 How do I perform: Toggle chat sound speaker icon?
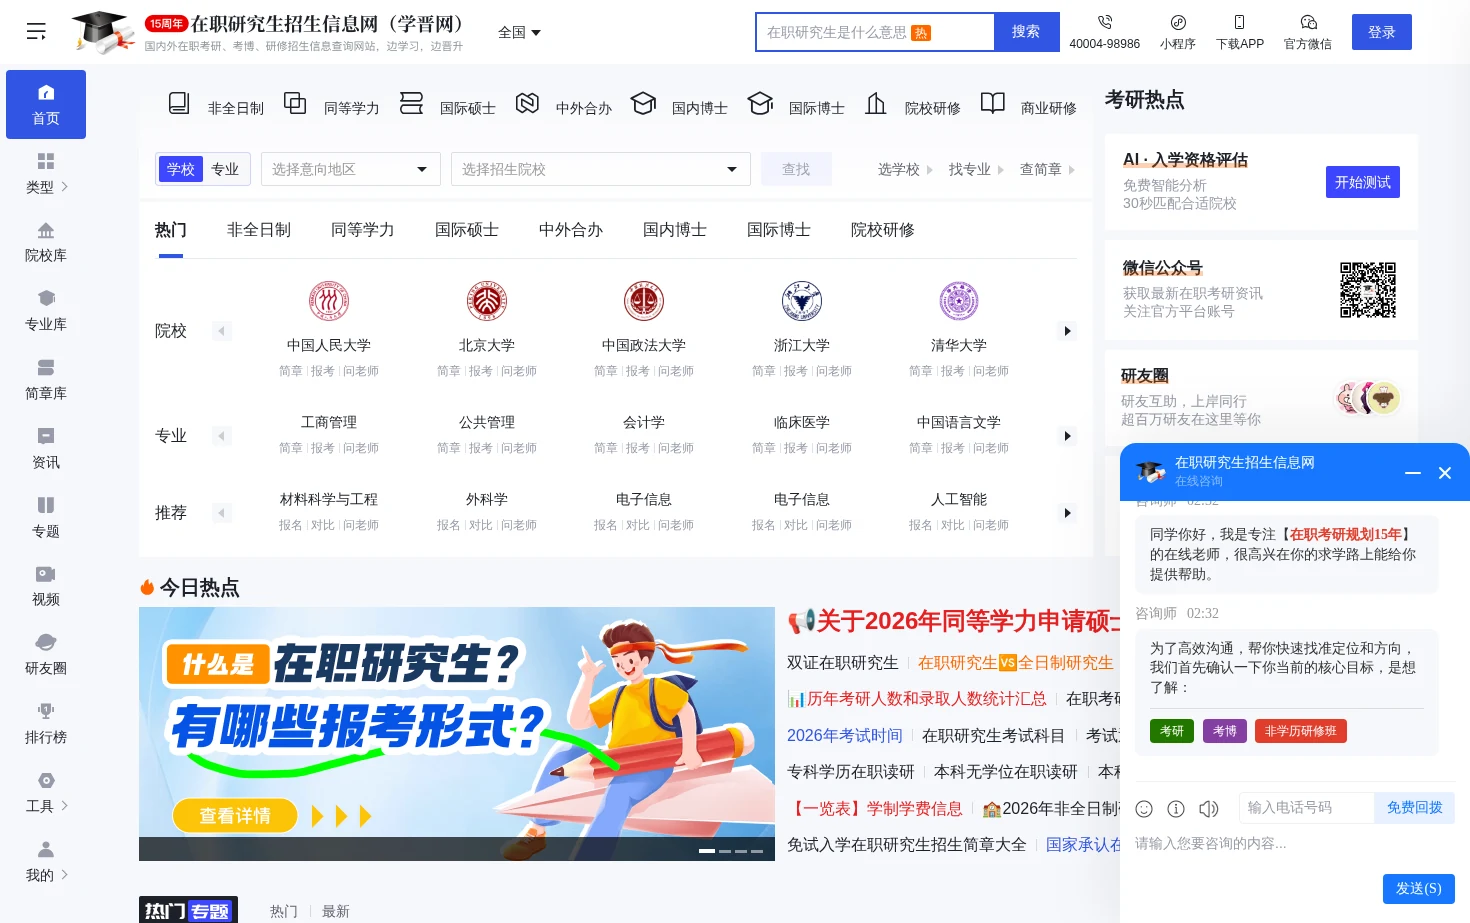pyautogui.click(x=1209, y=809)
